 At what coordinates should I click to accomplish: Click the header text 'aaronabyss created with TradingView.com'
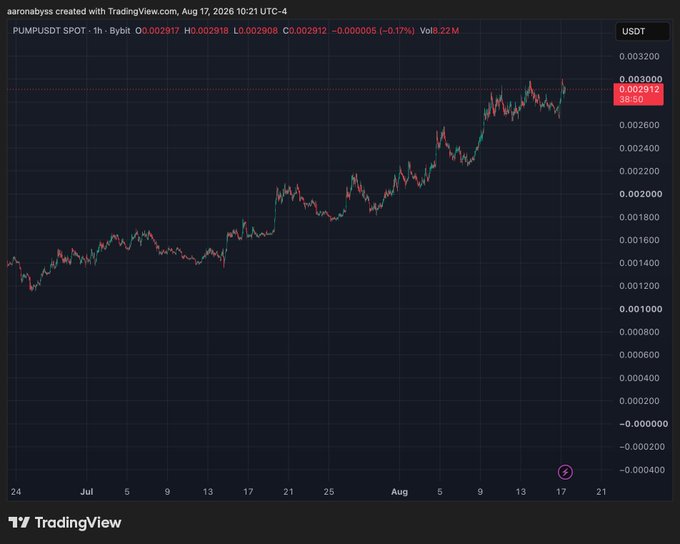92,11
